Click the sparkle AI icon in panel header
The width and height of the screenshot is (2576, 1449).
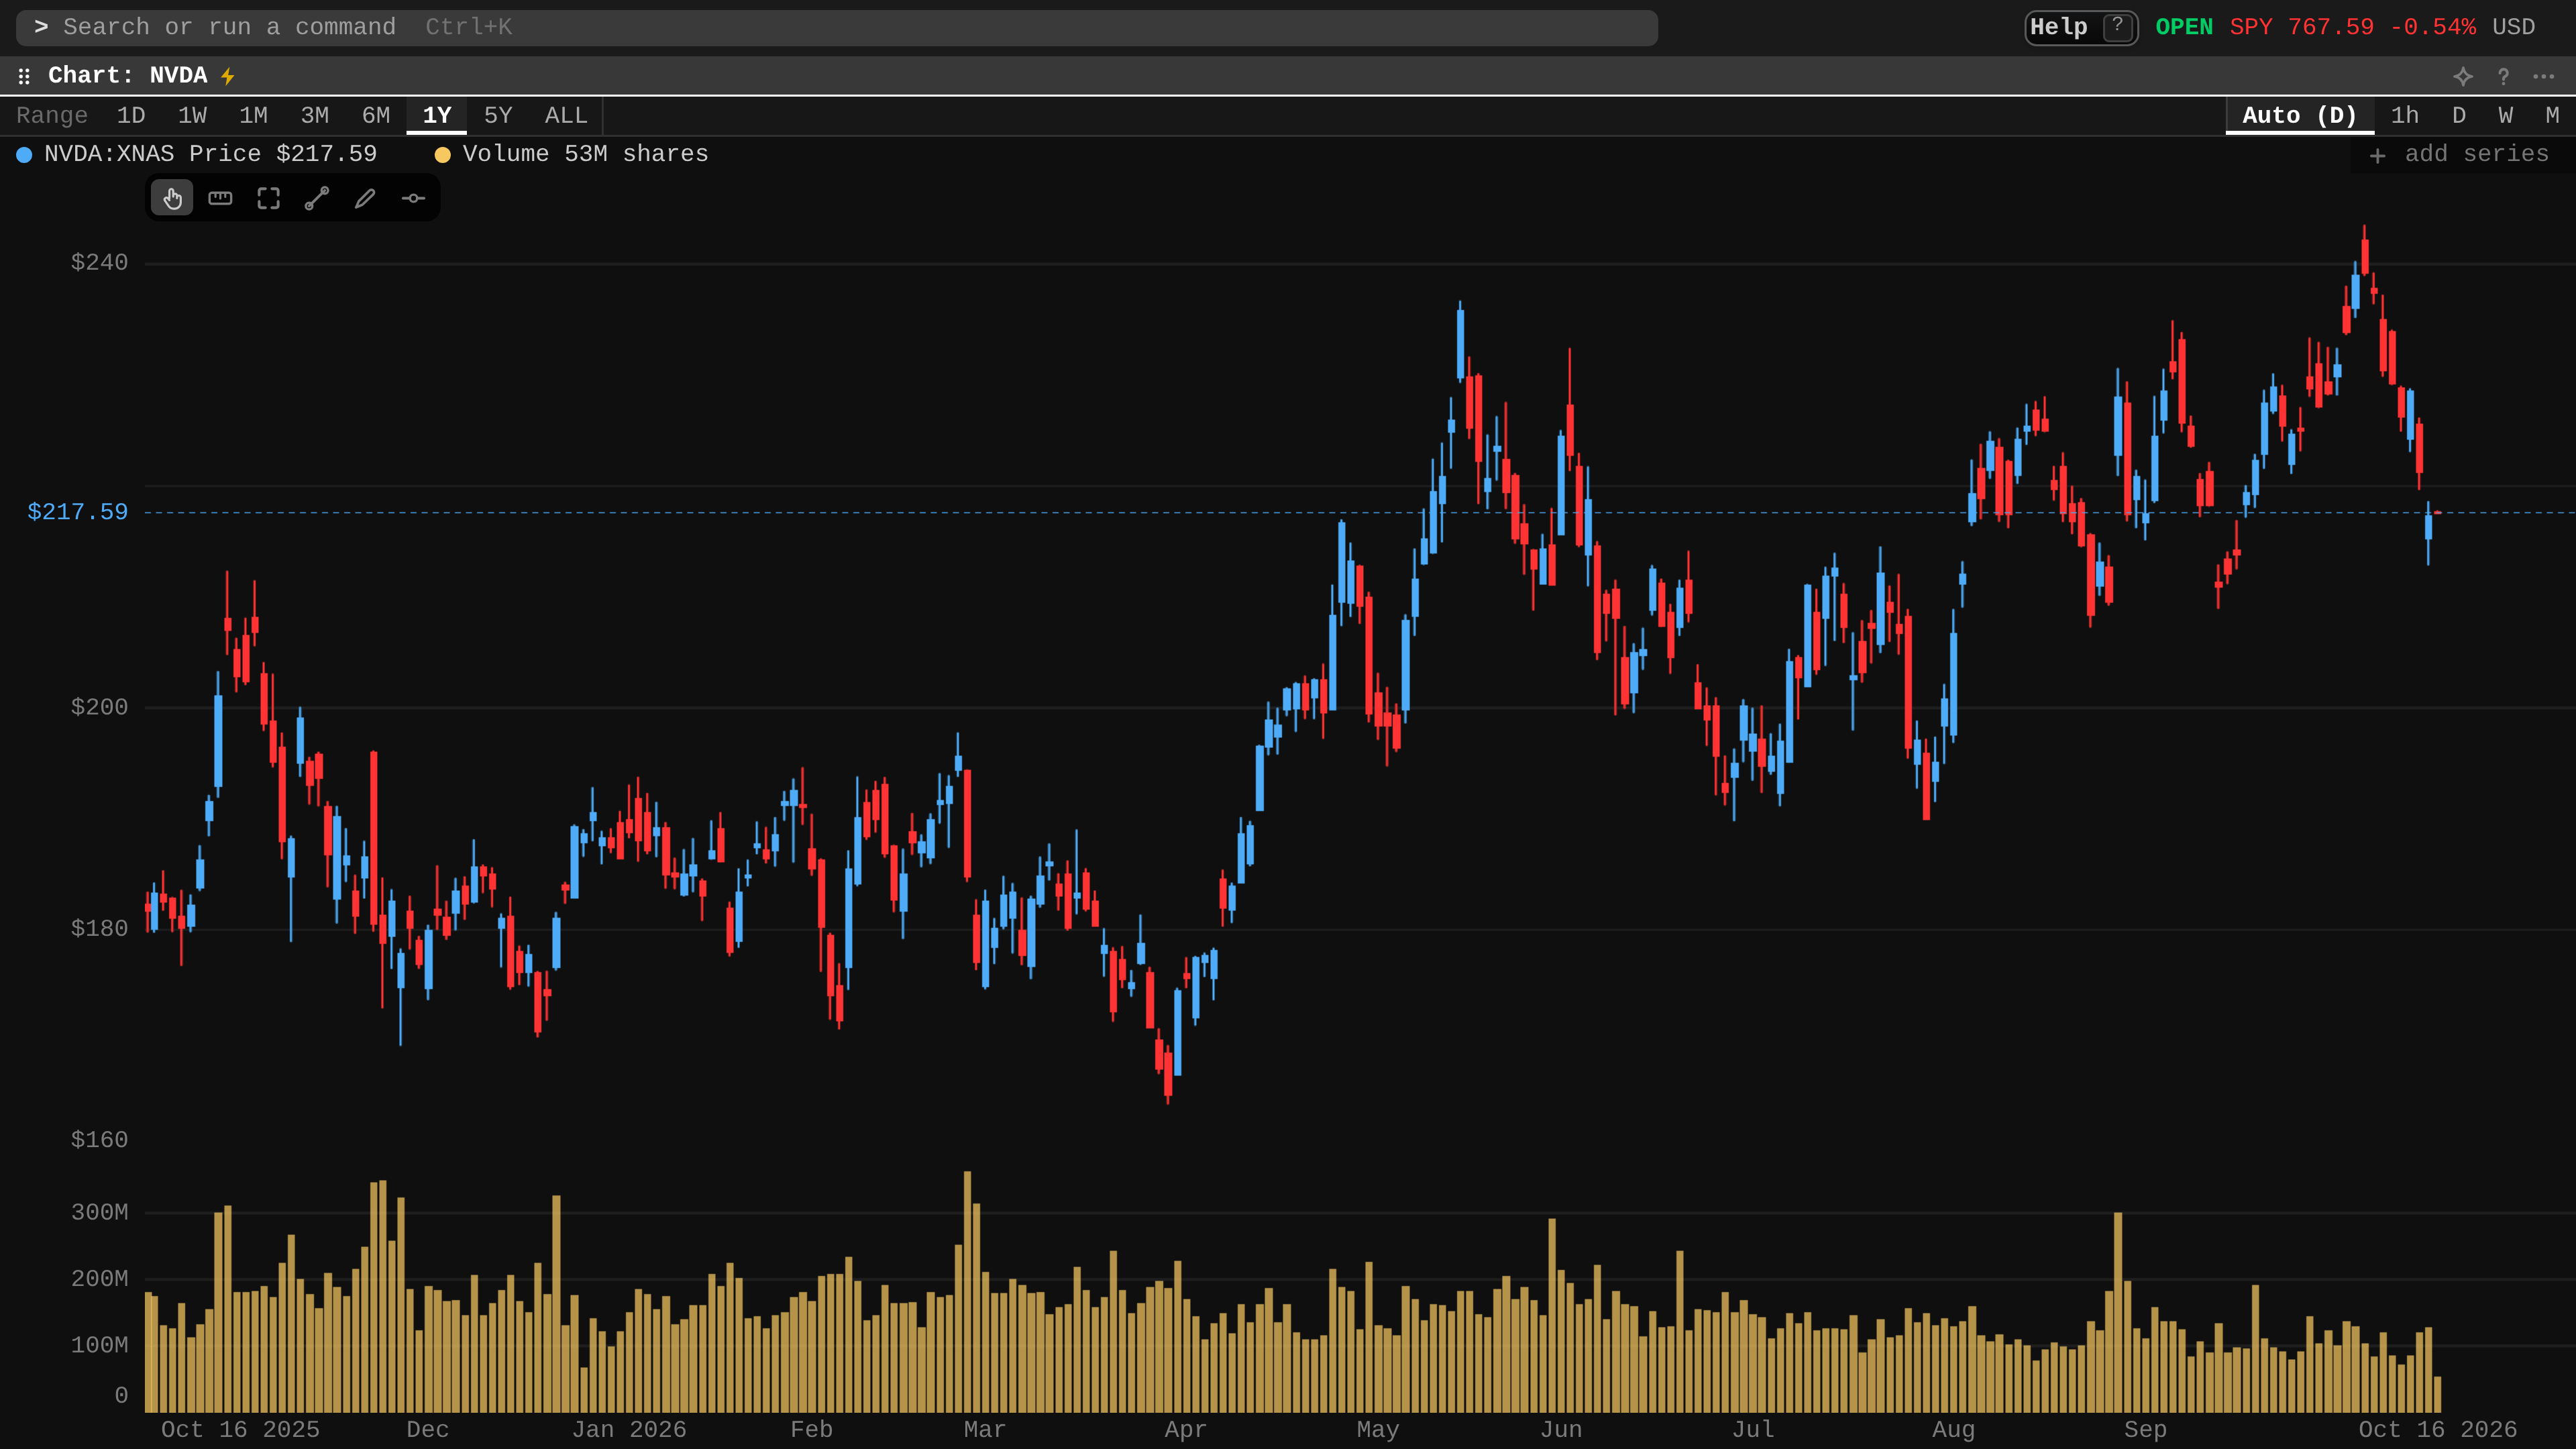(2463, 76)
